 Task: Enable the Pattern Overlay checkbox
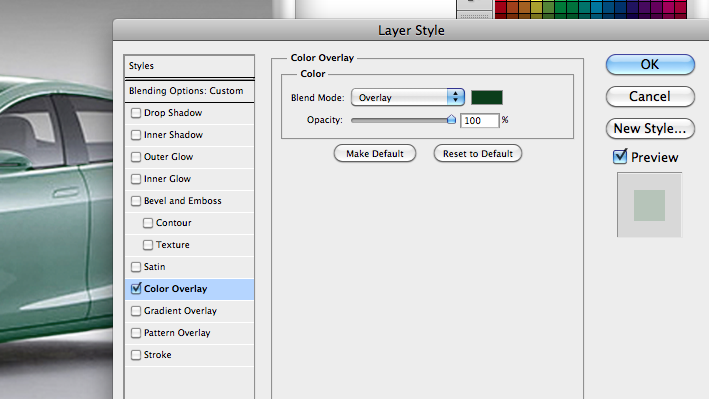tap(136, 333)
